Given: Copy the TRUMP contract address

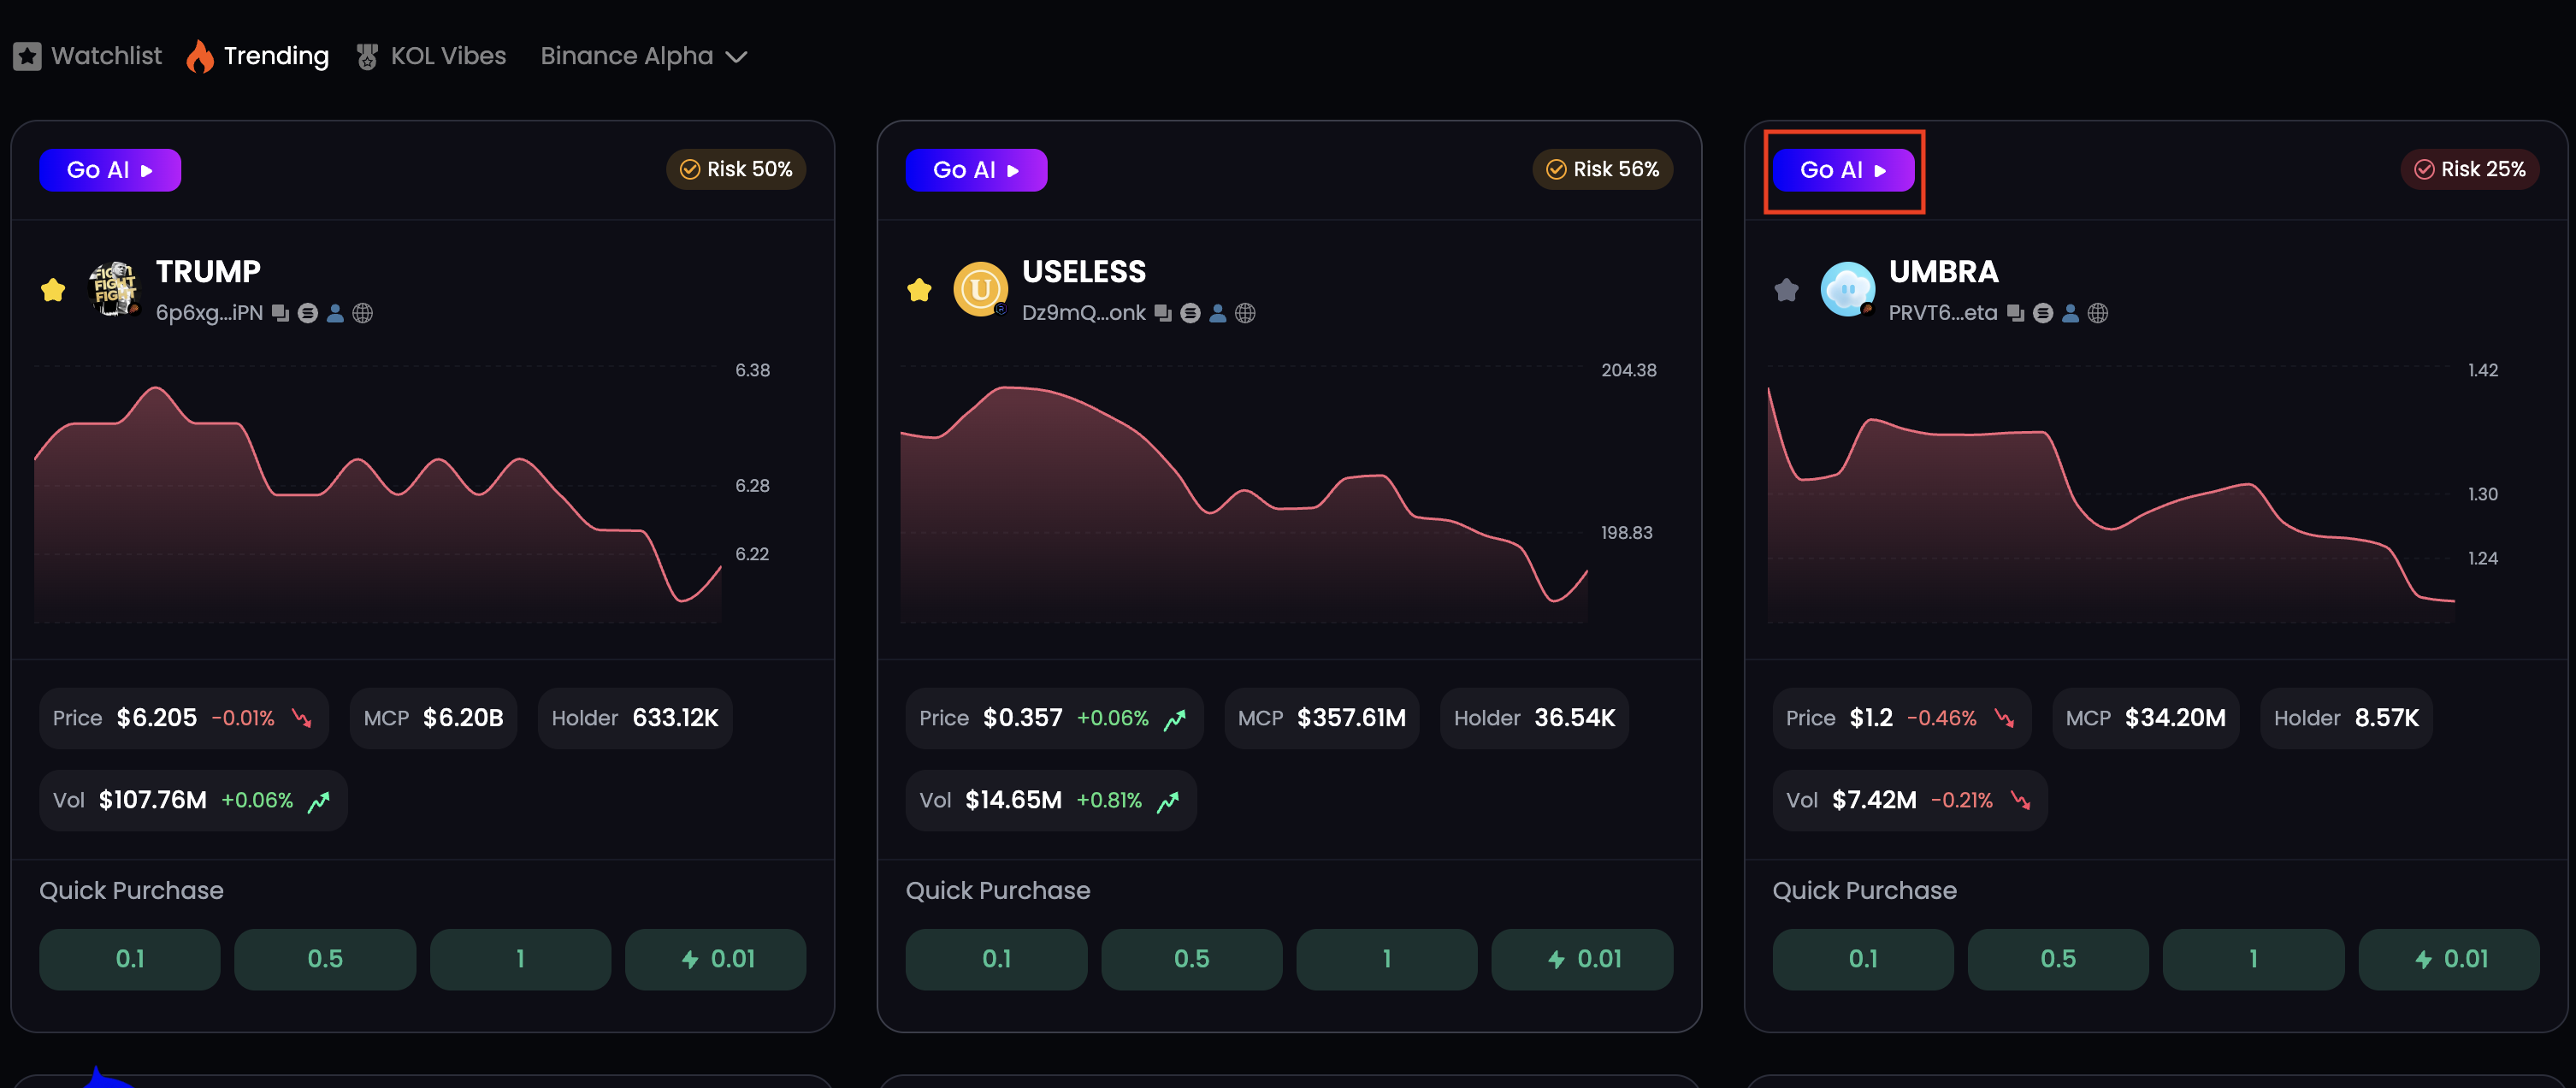Looking at the screenshot, I should click(x=281, y=313).
